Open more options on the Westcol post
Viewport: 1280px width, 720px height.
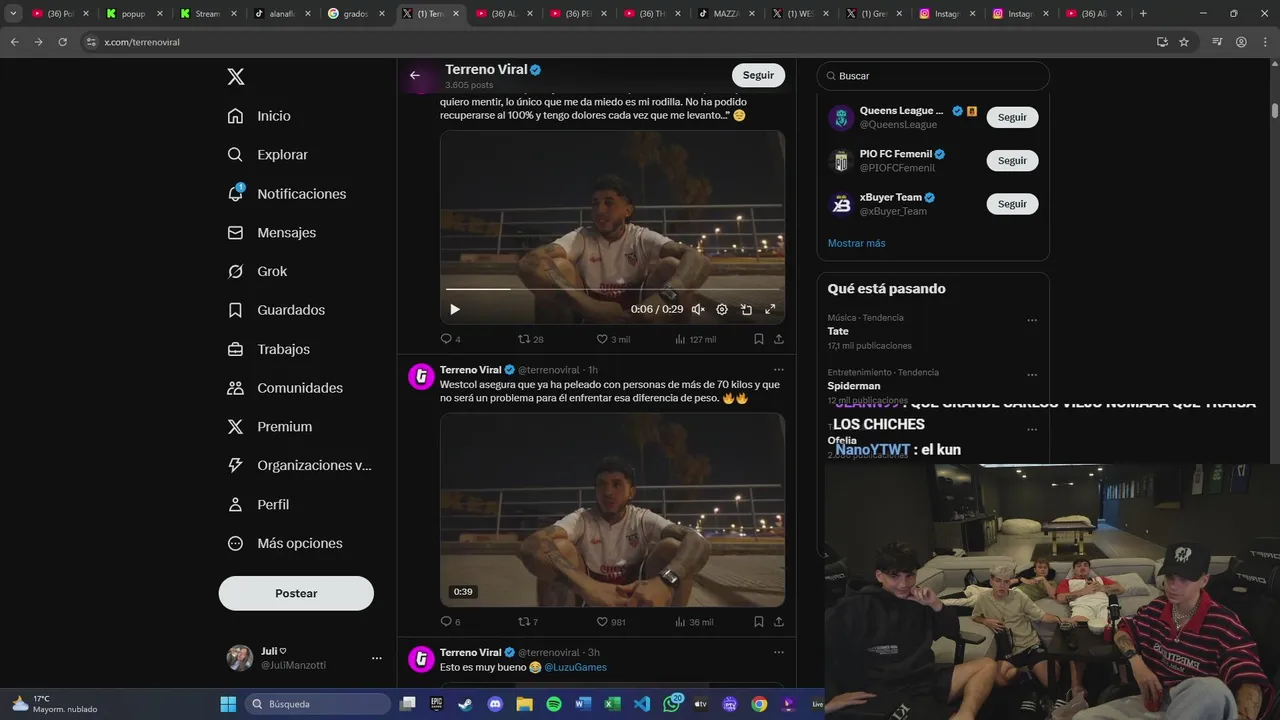779,370
